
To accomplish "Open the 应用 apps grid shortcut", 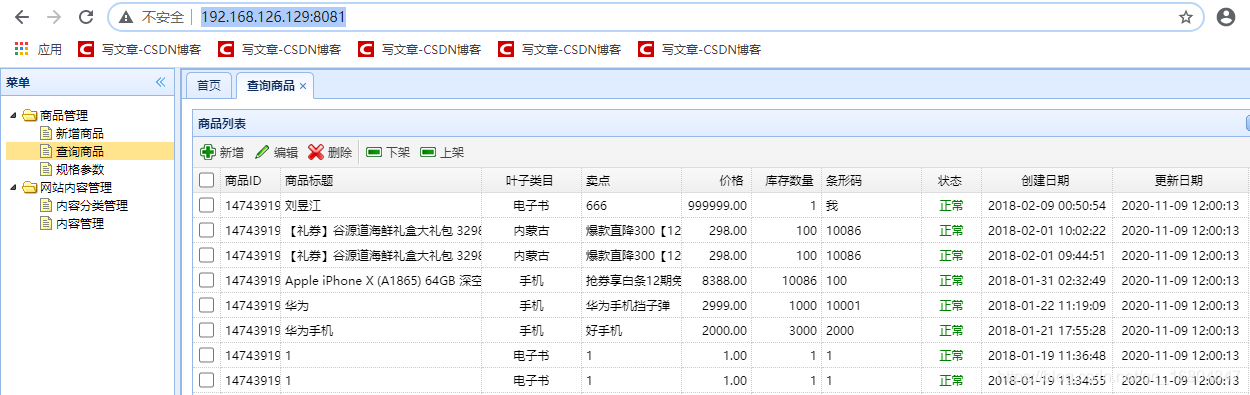I will [38, 49].
